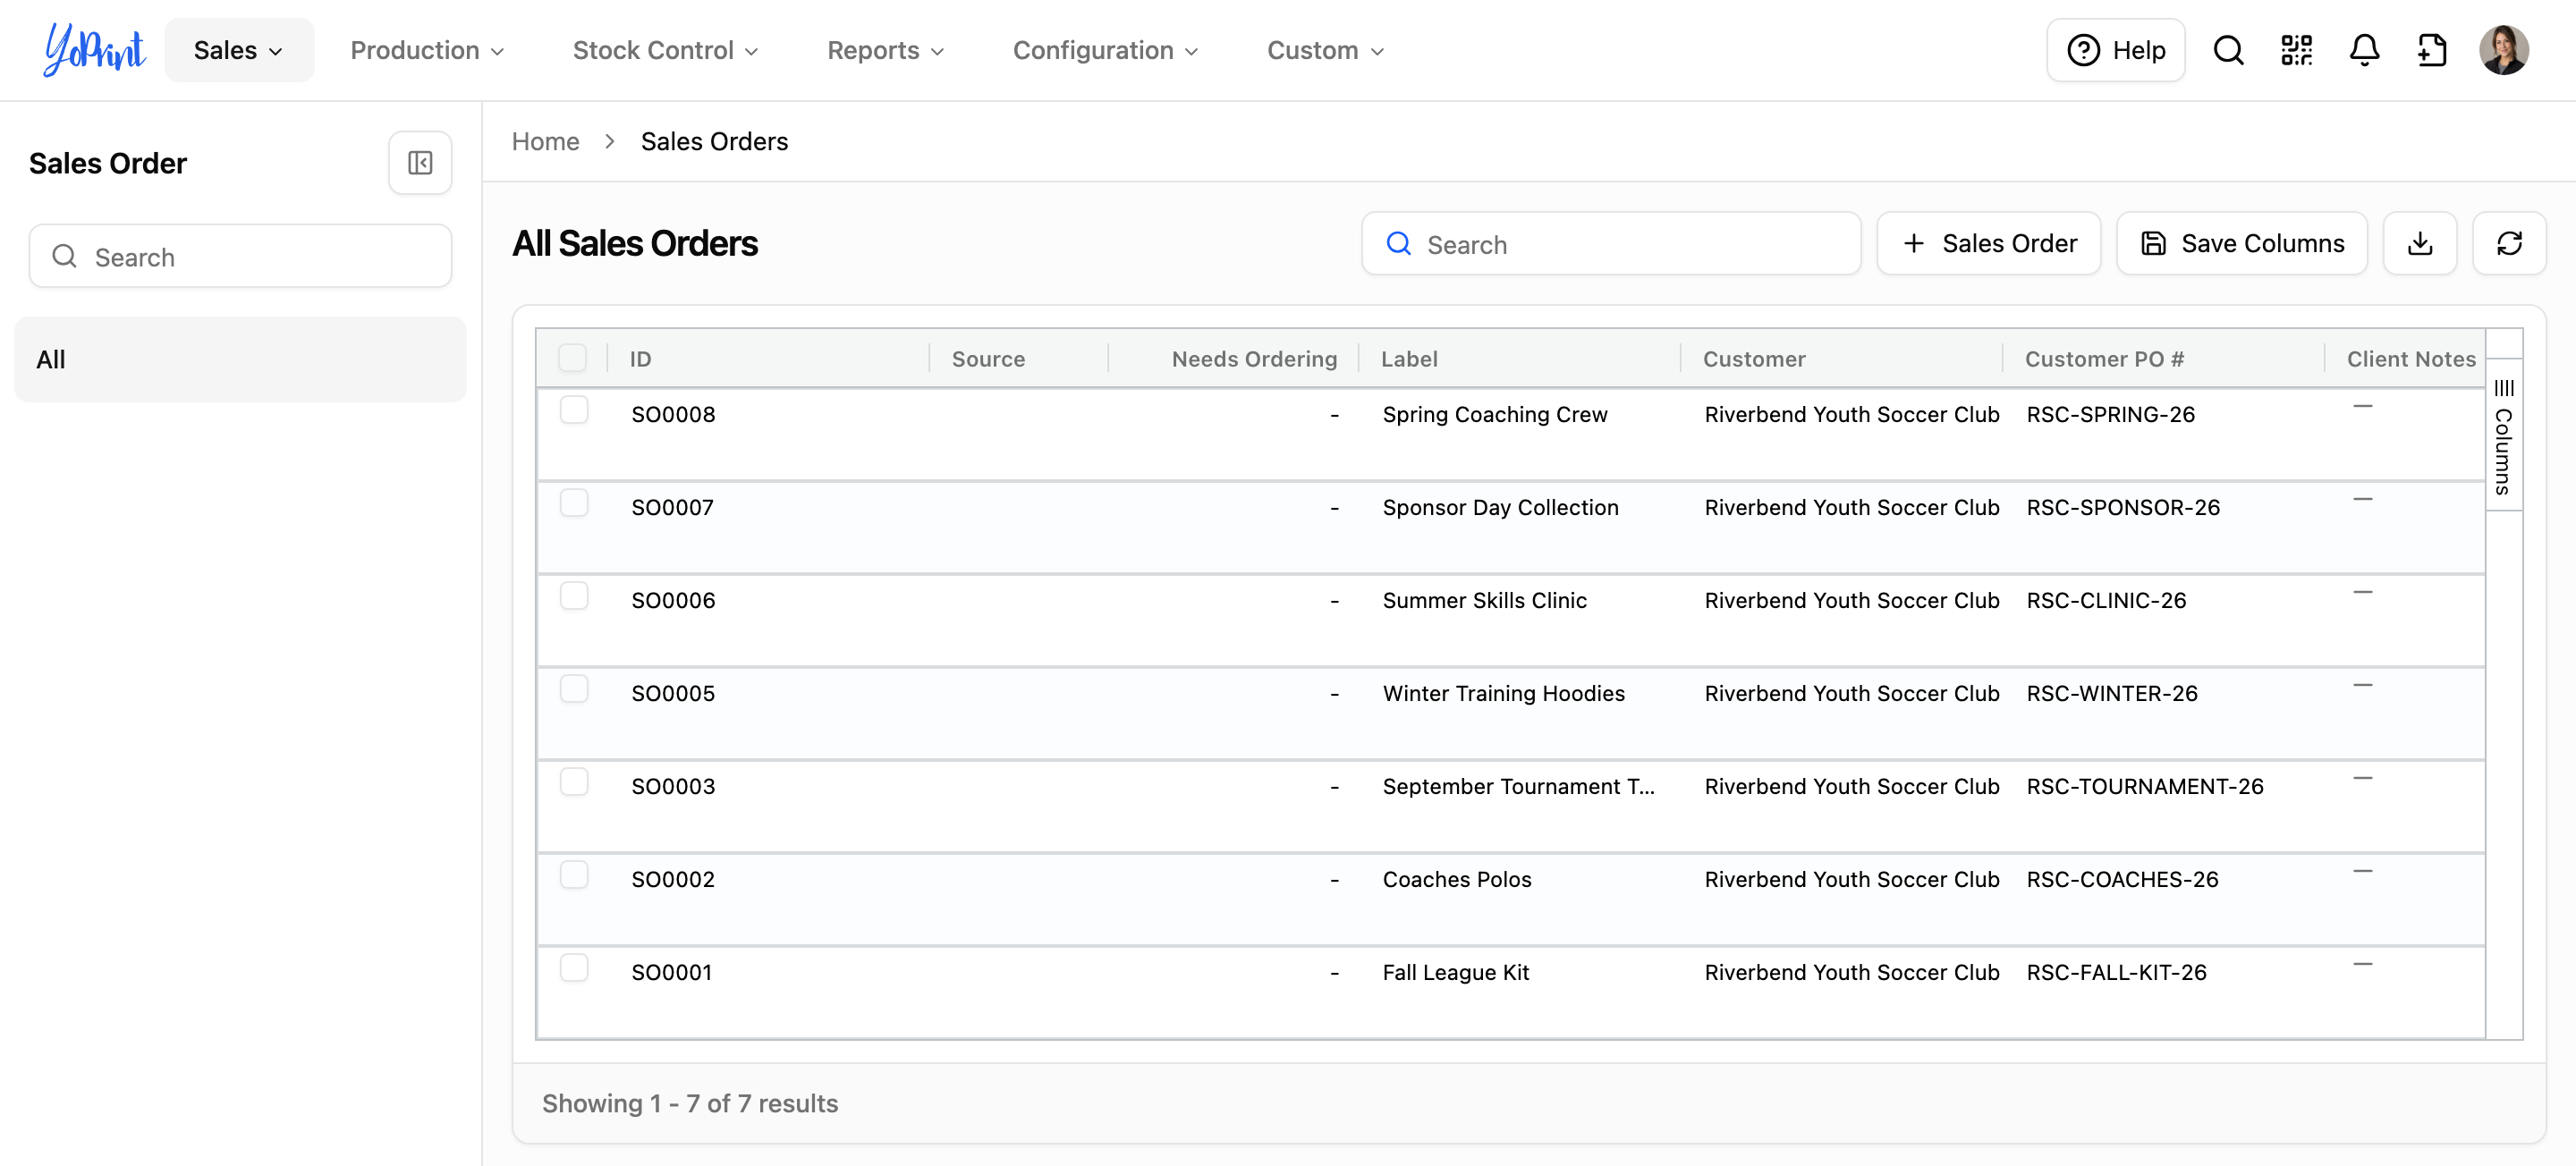Open the Production dropdown menu
2576x1166 pixels.
pos(427,50)
